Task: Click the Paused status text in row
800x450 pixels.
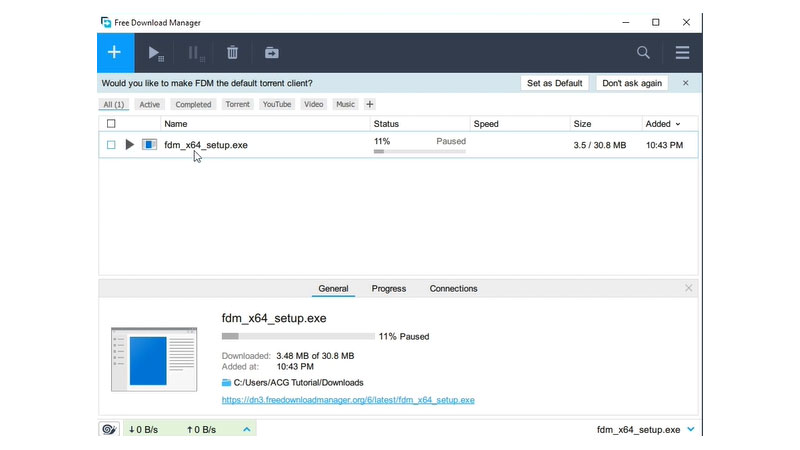Action: pyautogui.click(x=451, y=141)
